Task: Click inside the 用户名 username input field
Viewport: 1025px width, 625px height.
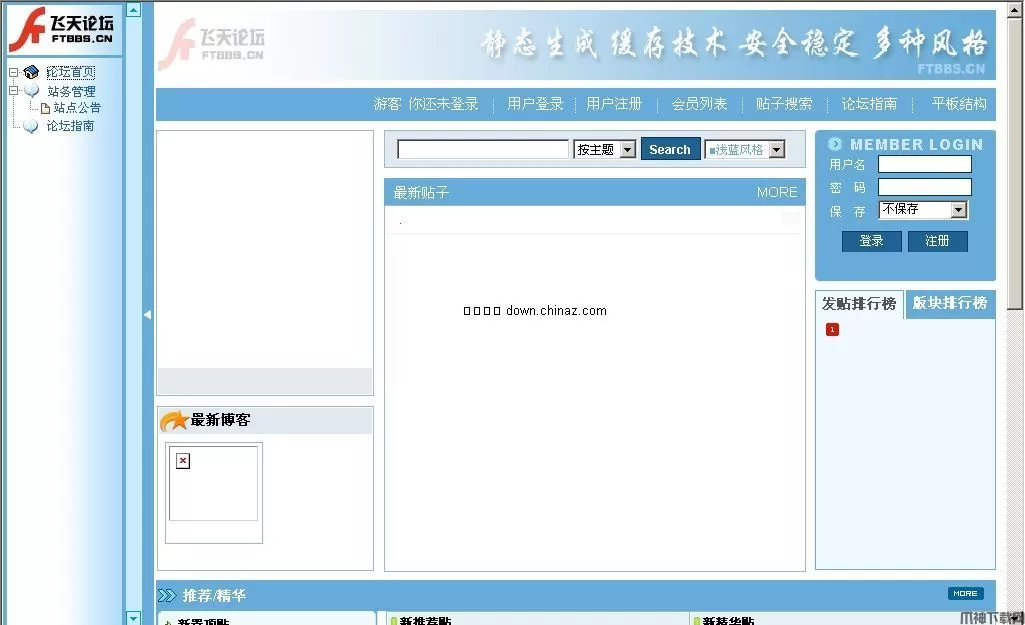Action: pos(924,163)
